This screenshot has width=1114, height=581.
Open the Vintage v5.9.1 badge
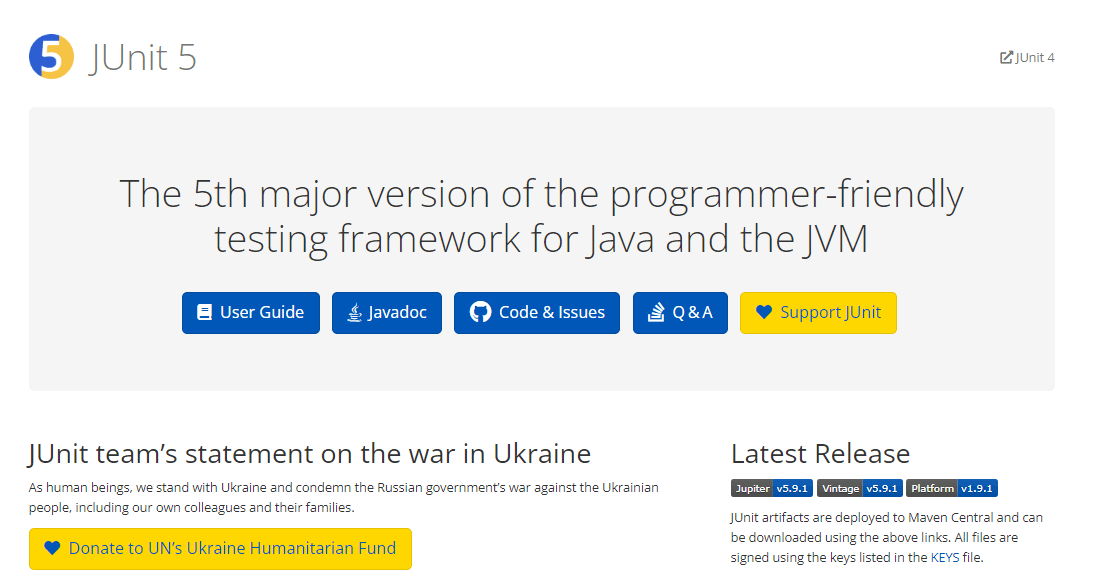[859, 489]
